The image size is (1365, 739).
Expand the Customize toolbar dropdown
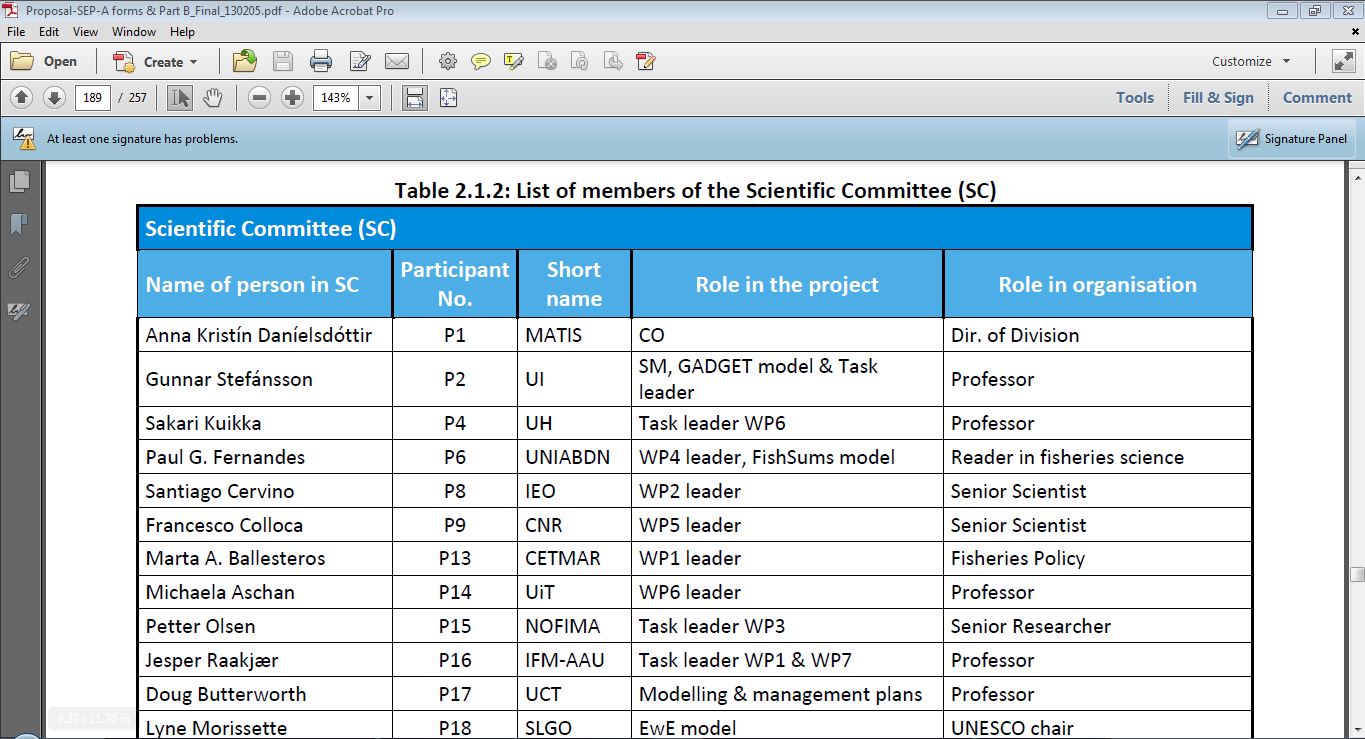1286,61
